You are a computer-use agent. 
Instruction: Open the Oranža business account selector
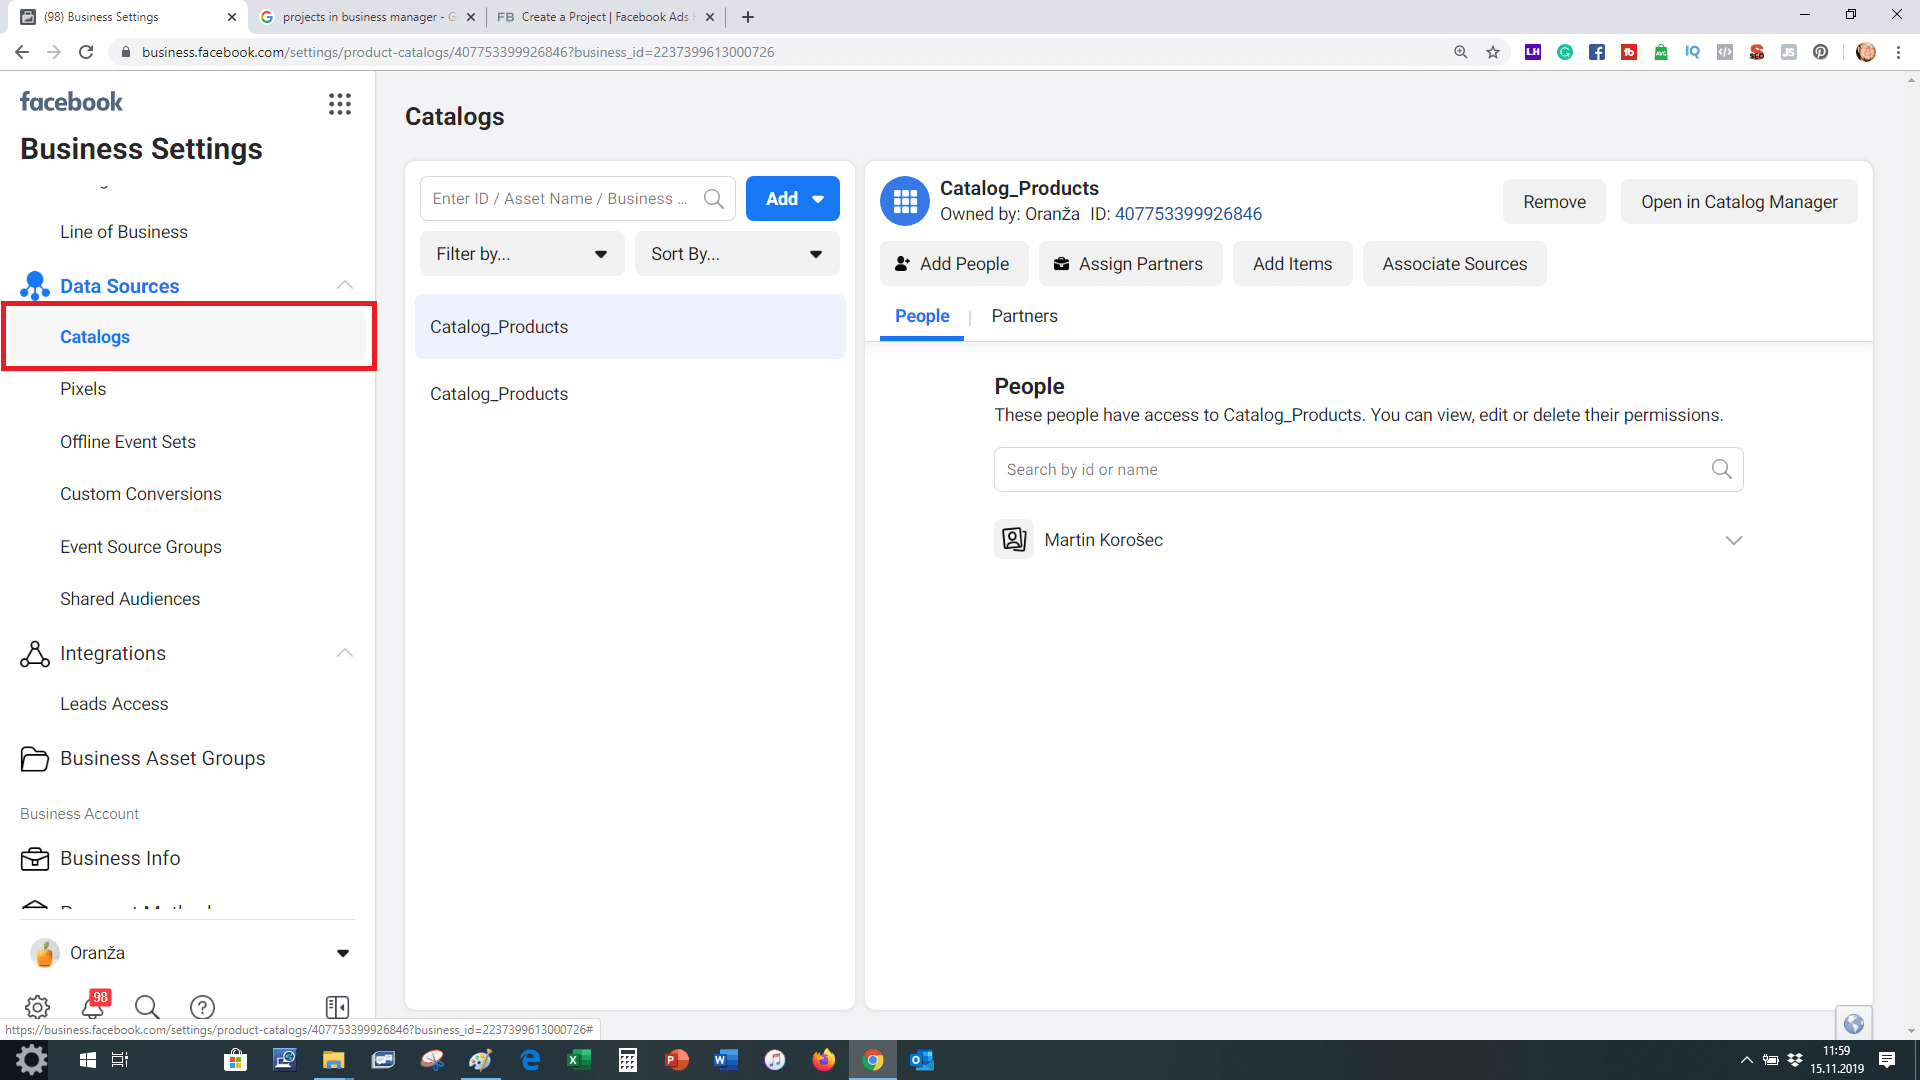[x=190, y=953]
